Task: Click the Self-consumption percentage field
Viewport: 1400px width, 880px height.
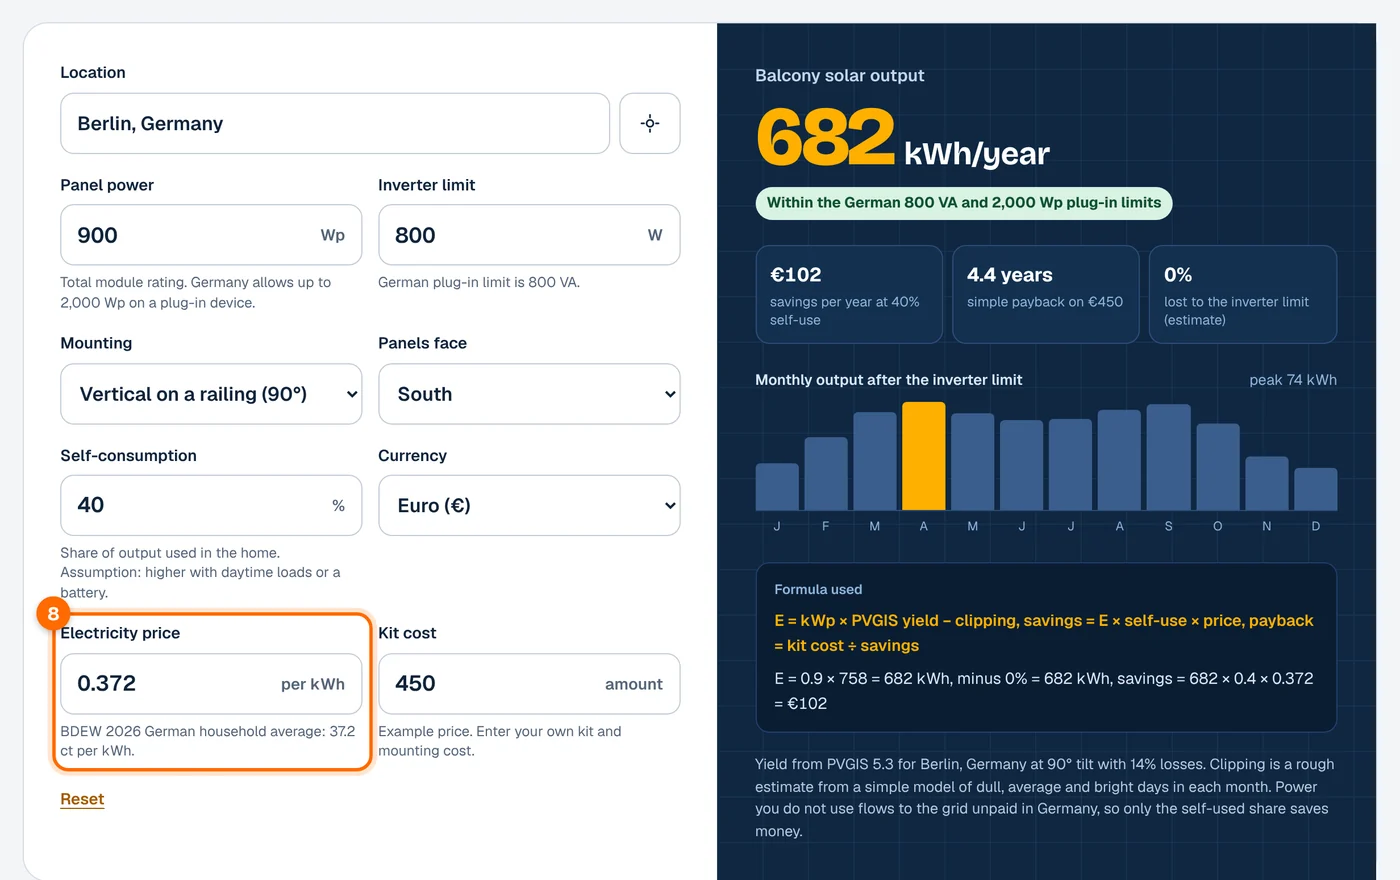Action: click(x=211, y=505)
